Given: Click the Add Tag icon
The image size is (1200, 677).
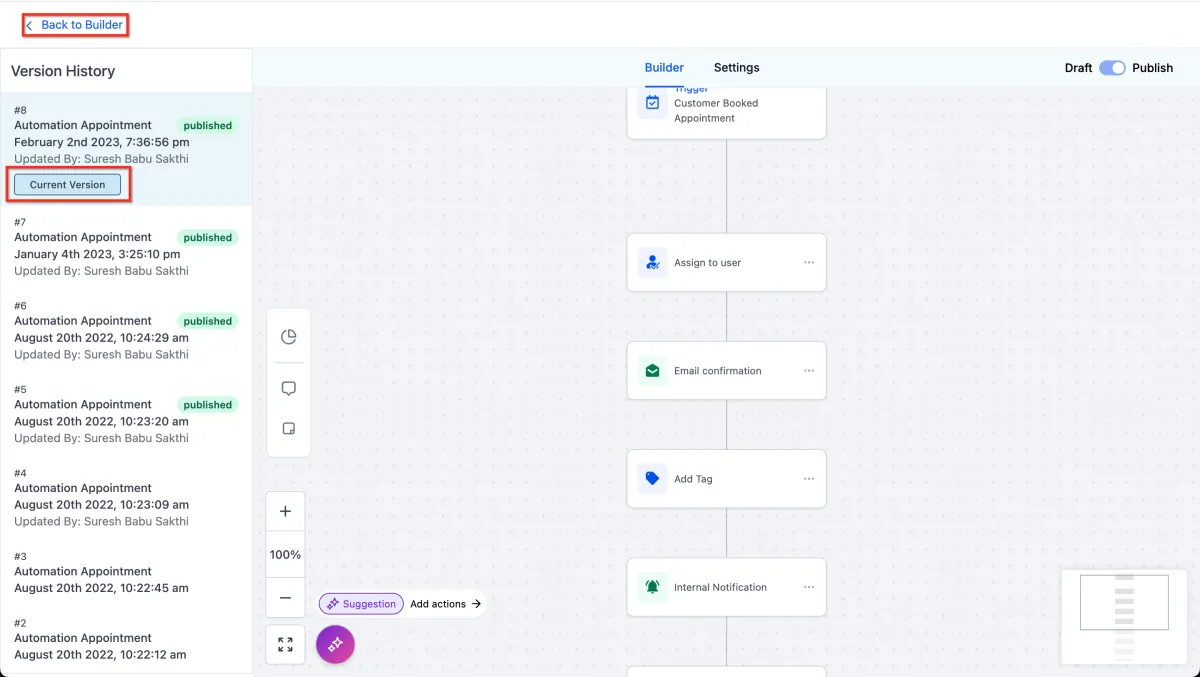Looking at the screenshot, I should pos(652,478).
